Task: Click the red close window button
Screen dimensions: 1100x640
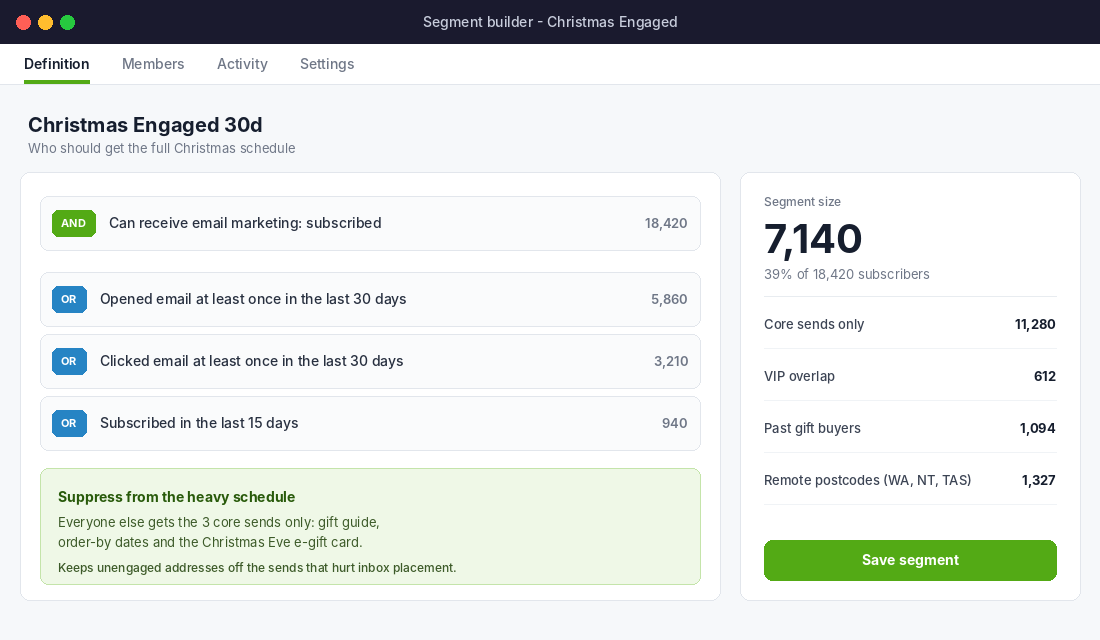Action: click(x=23, y=22)
